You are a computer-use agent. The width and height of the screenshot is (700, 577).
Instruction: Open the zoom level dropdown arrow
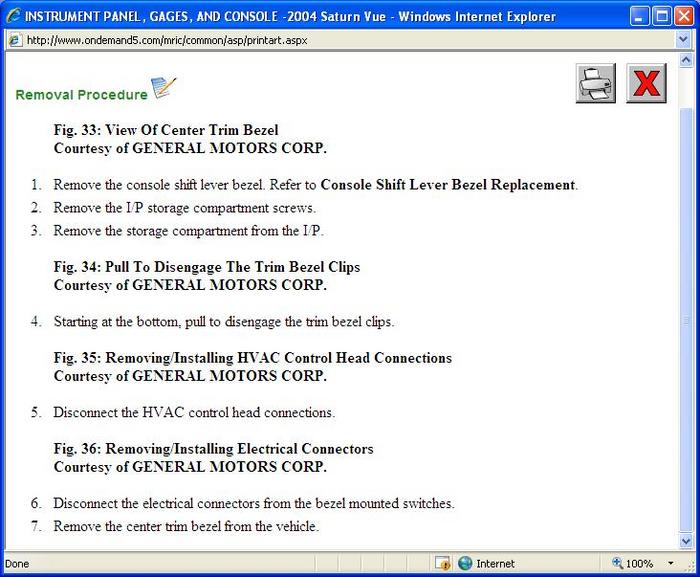click(670, 563)
